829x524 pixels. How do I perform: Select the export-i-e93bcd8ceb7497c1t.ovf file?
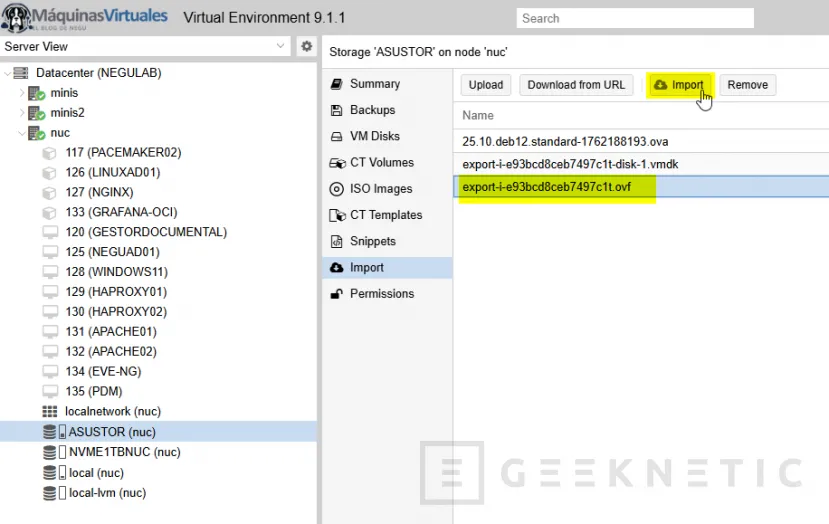point(641,187)
